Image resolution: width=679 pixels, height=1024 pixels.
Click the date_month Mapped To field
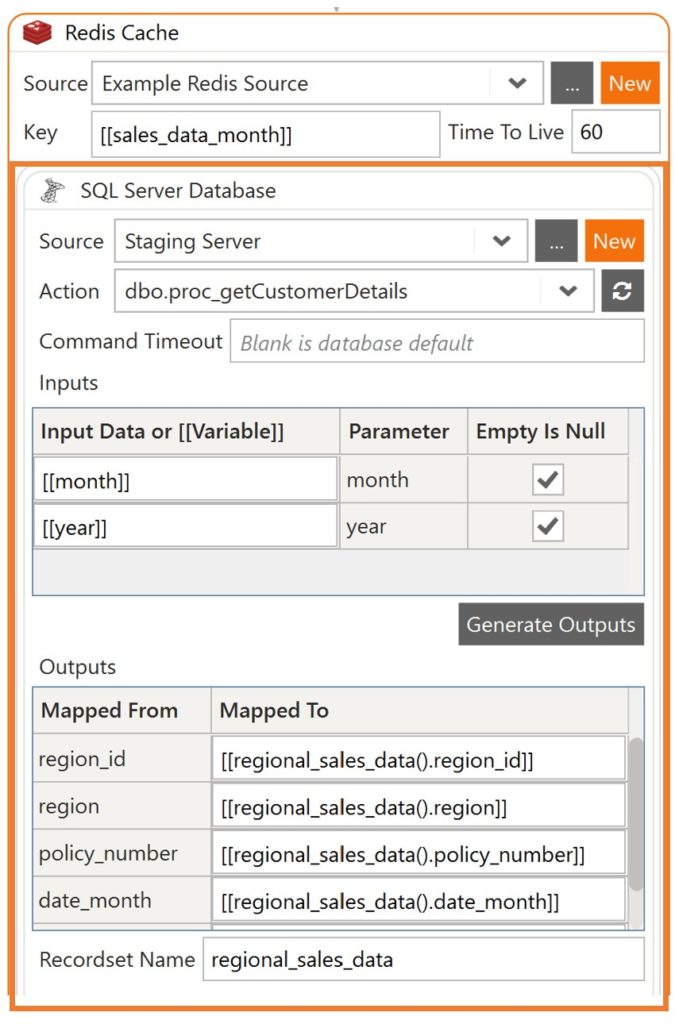click(420, 900)
